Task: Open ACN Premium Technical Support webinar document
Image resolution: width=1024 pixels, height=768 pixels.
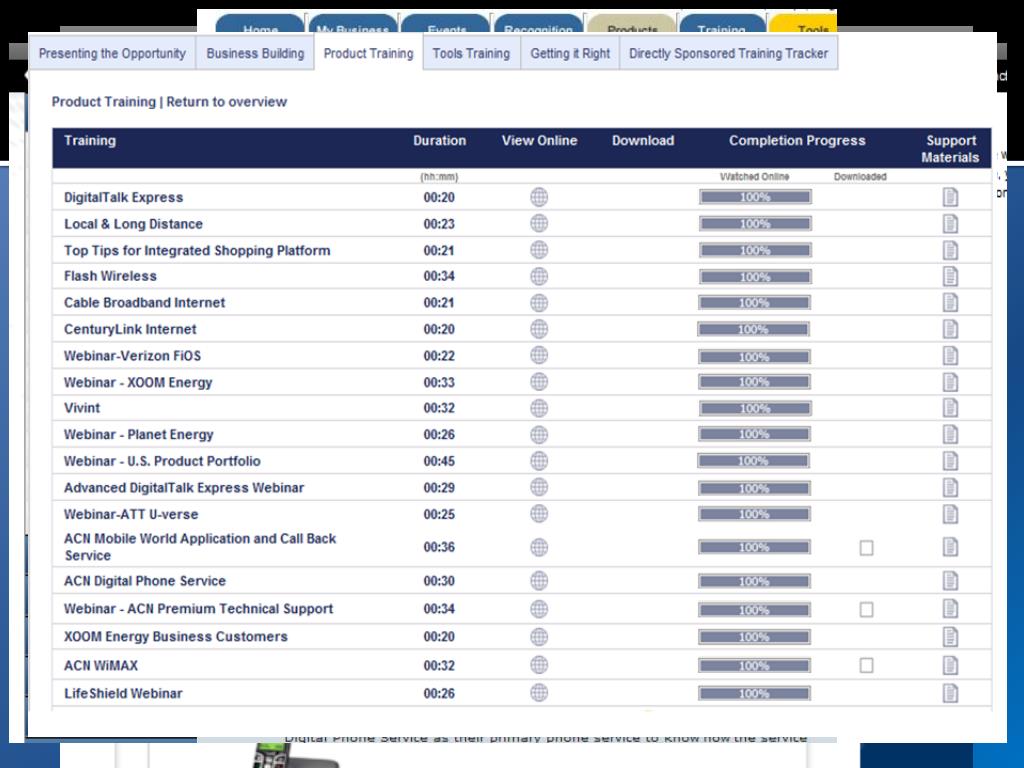Action: pos(950,609)
